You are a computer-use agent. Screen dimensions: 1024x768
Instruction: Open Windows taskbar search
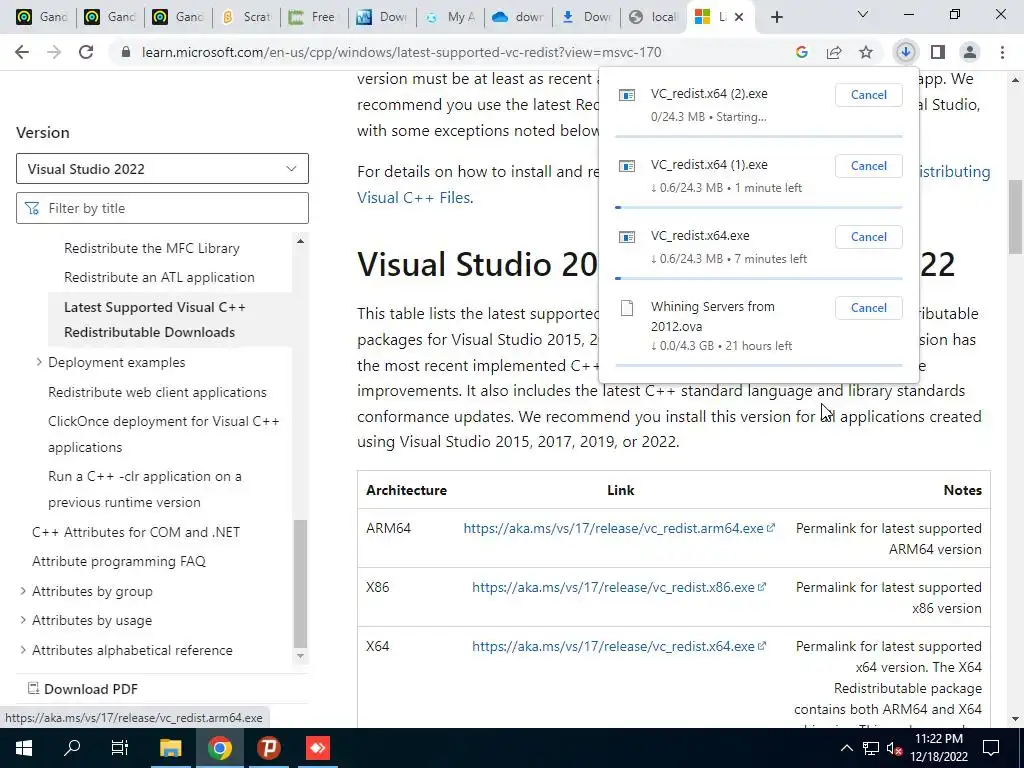coord(72,748)
